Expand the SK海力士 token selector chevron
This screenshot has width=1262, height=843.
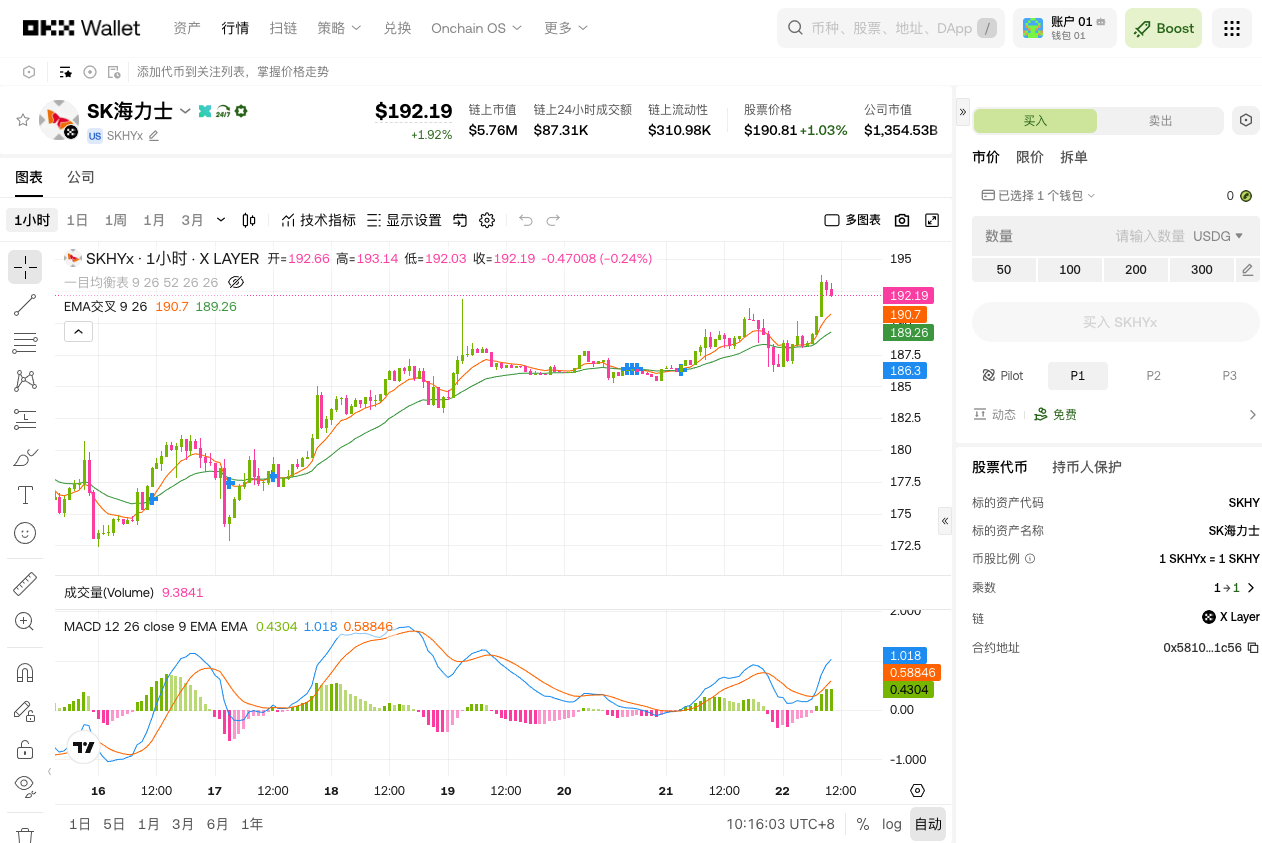point(185,111)
